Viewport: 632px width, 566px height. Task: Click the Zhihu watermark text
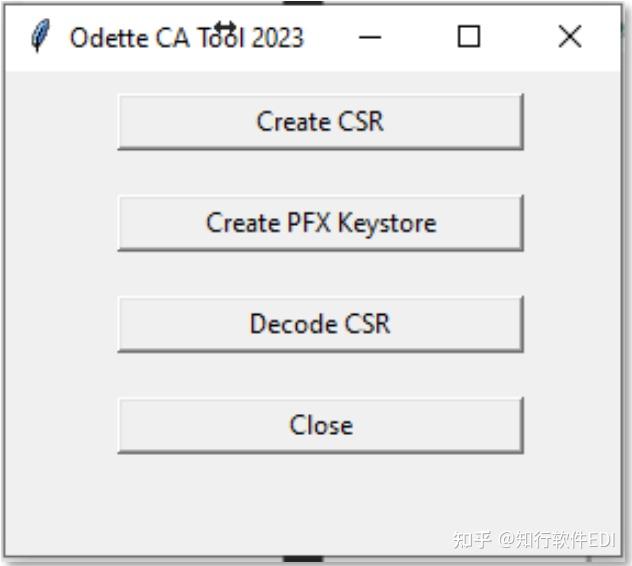534,540
